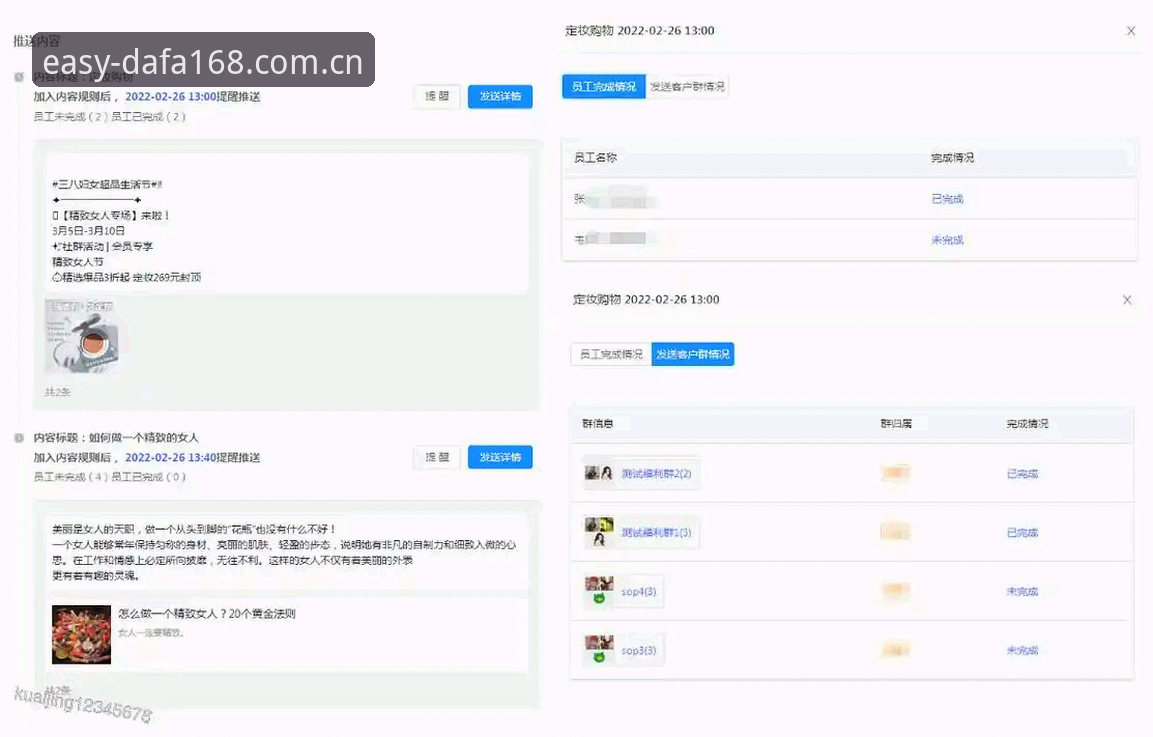Click avatar icon of 测试福利群1(3)
The width and height of the screenshot is (1153, 737).
599,532
